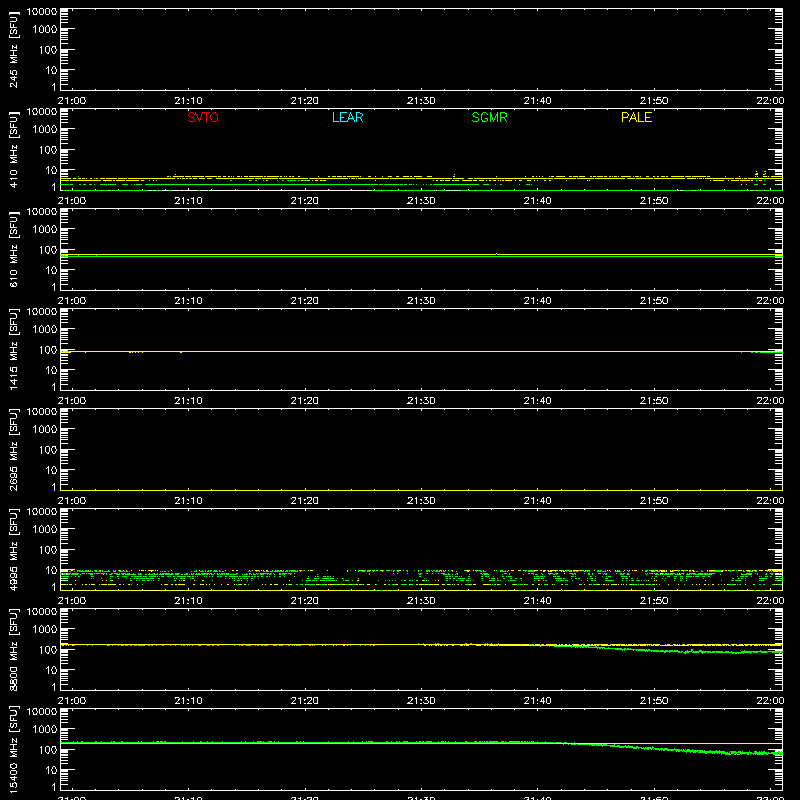Click 10 y-axis label on 4995 MHz panel
Image resolution: width=800 pixels, height=800 pixels.
coord(52,570)
